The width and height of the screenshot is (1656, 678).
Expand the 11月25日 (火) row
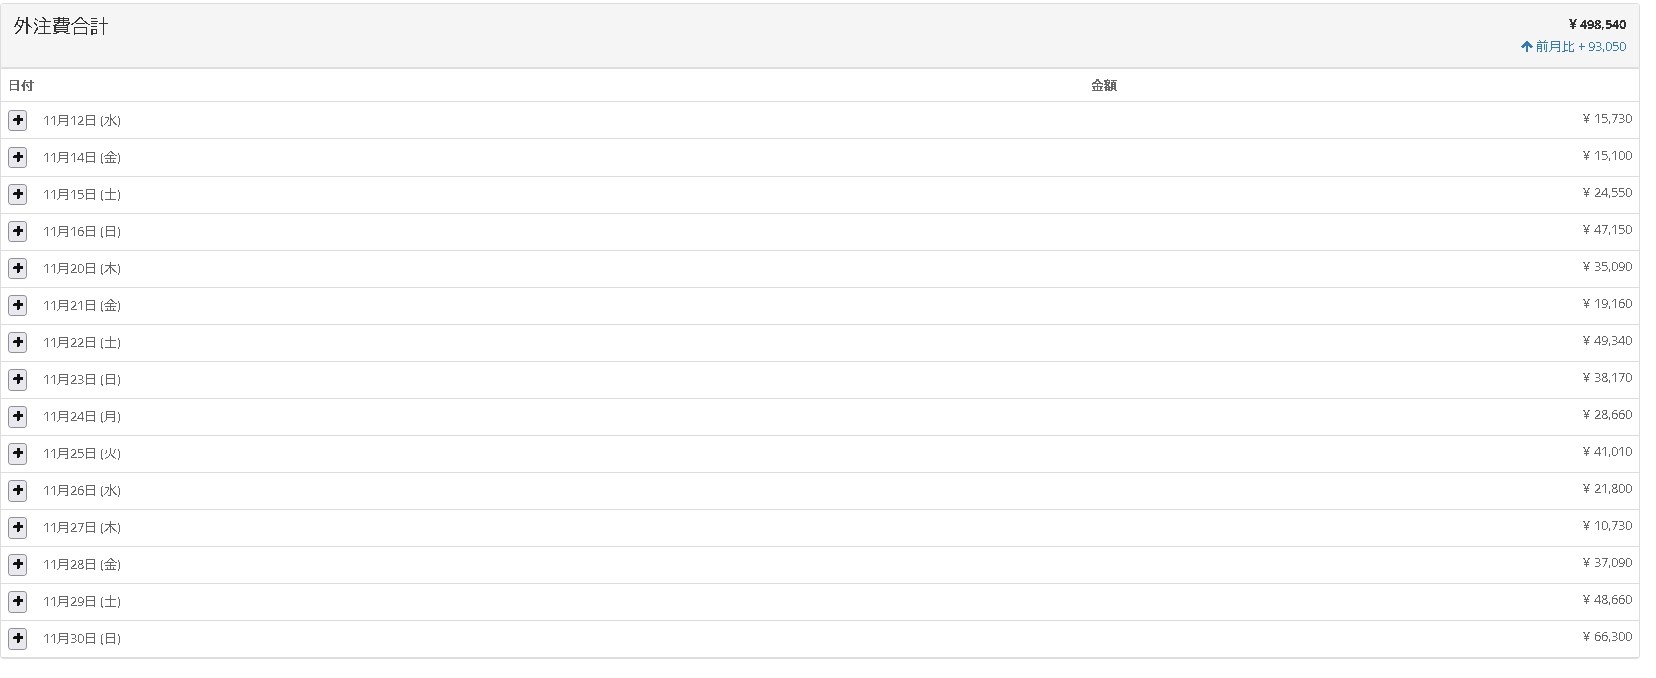click(x=18, y=453)
